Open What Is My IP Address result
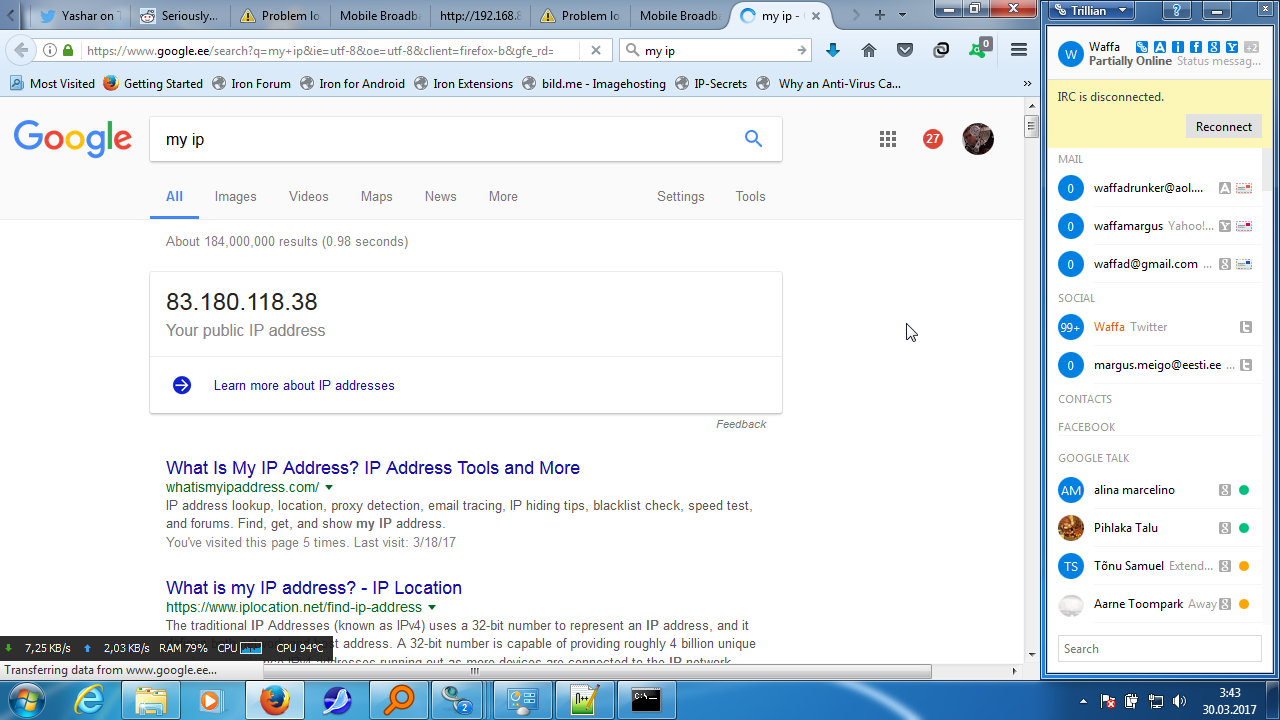The width and height of the screenshot is (1280, 720). coord(373,468)
